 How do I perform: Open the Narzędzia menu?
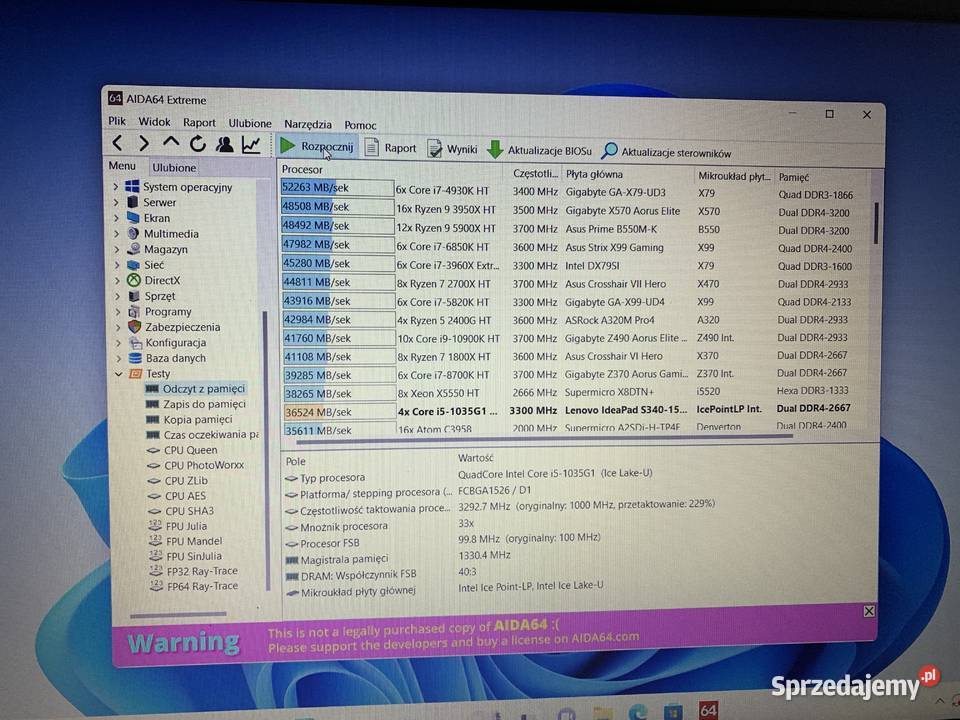tap(308, 124)
